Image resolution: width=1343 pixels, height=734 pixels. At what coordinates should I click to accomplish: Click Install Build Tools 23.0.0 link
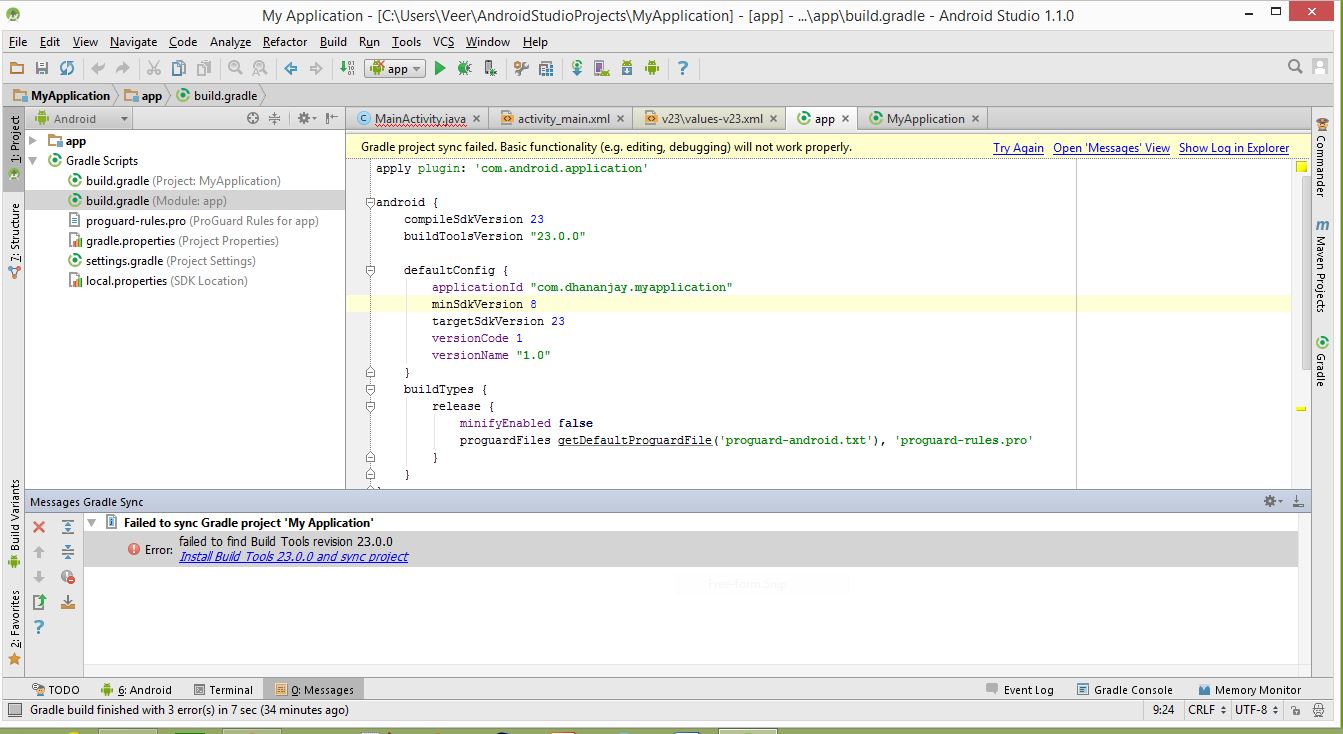pyautogui.click(x=293, y=557)
